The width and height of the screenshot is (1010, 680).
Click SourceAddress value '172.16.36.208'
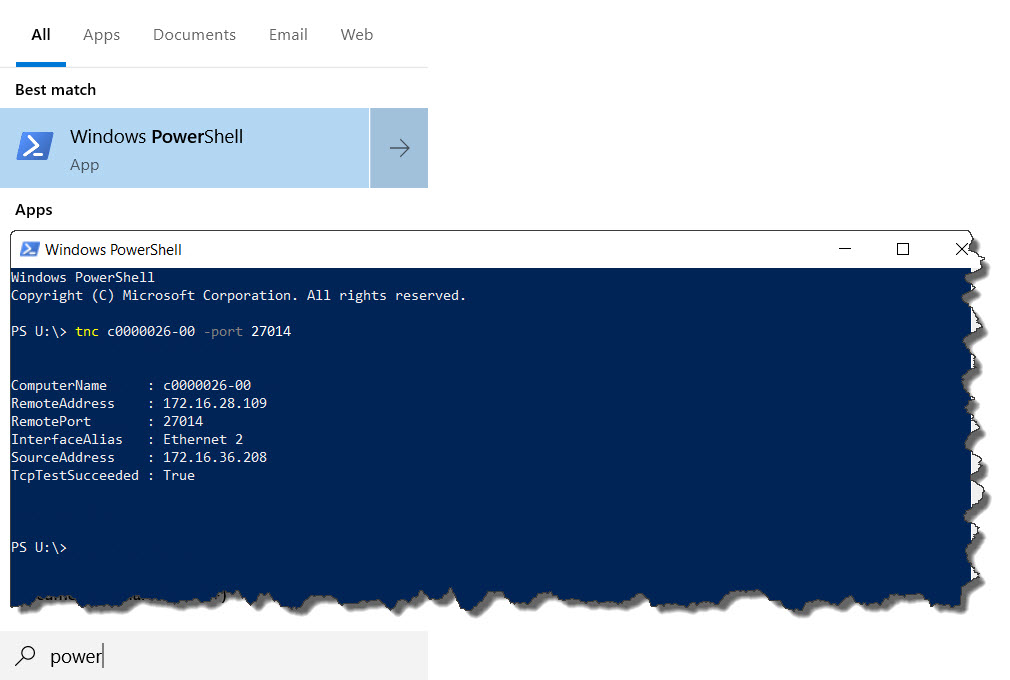point(214,457)
